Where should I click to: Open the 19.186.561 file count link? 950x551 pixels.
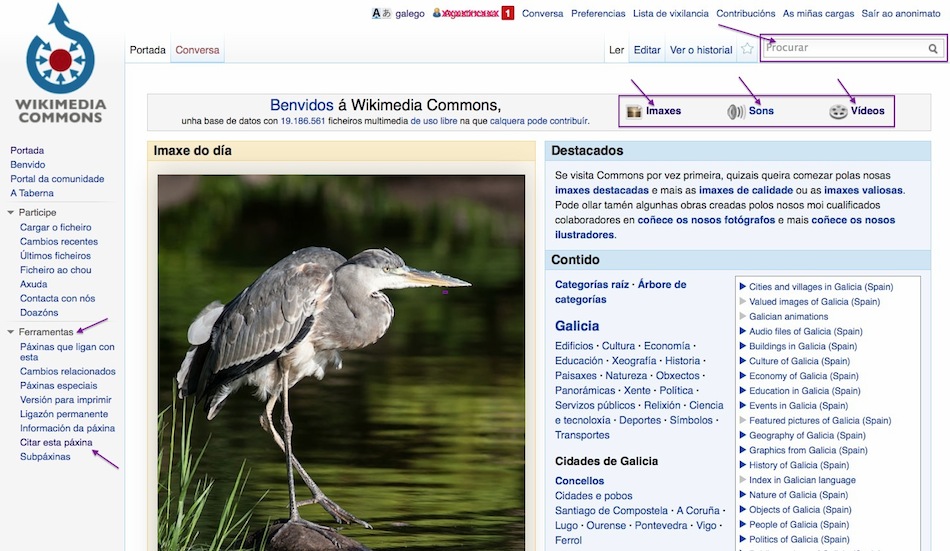(303, 121)
